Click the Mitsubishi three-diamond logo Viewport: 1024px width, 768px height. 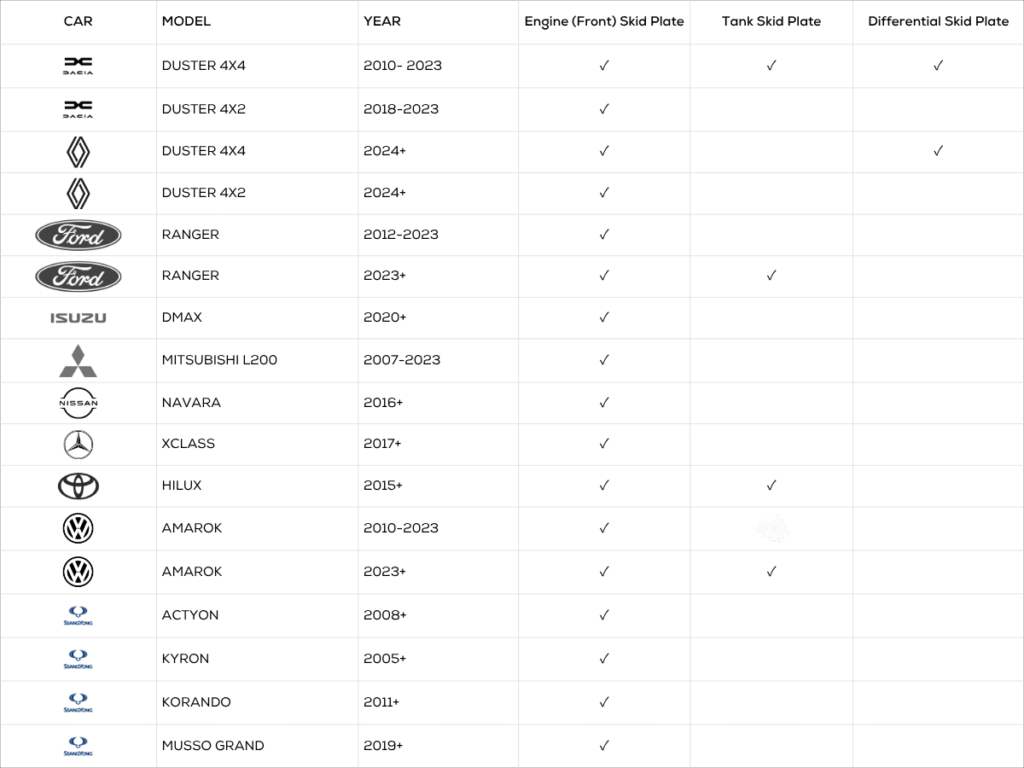(x=78, y=360)
